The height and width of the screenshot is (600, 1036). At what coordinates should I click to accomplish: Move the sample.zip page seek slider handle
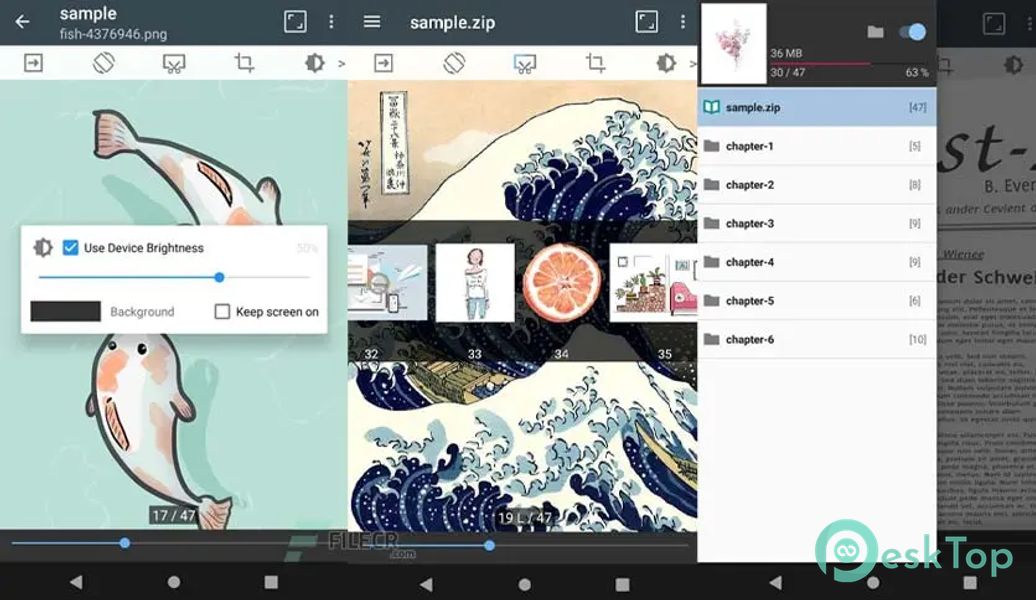pyautogui.click(x=489, y=545)
